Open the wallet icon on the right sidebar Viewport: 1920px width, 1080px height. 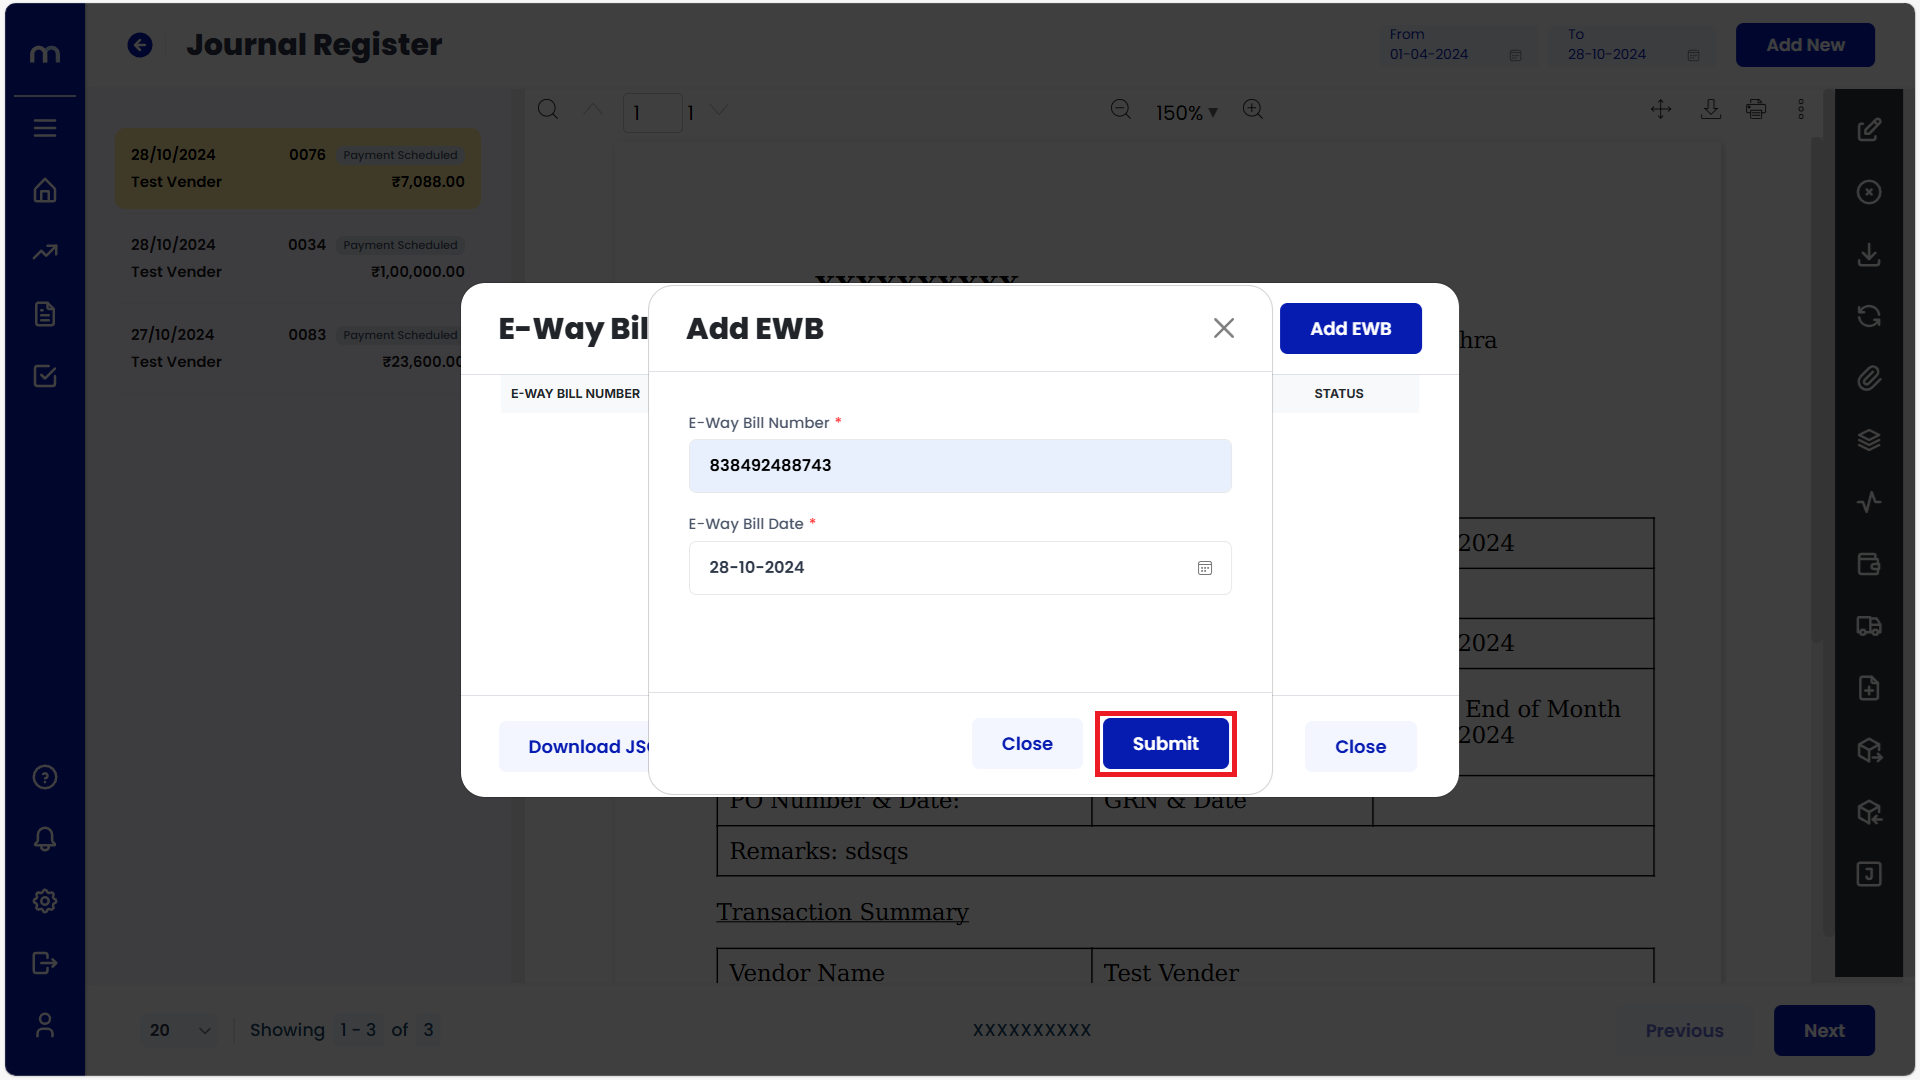coord(1869,564)
